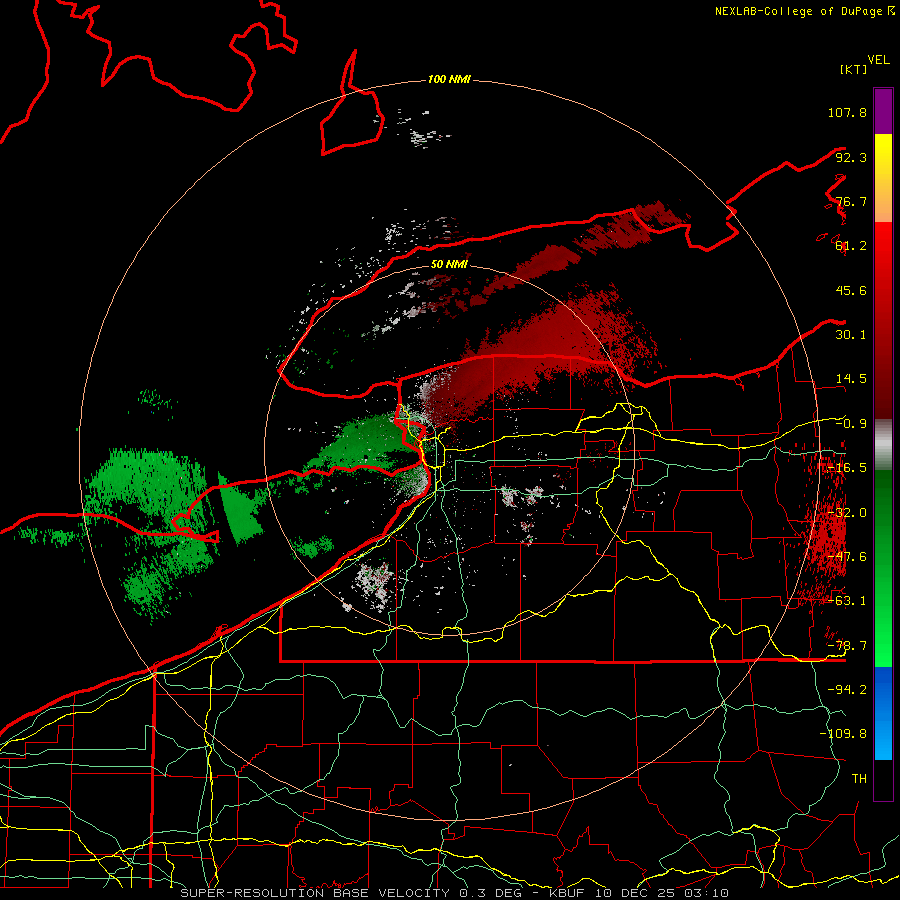Screen dimensions: 900x900
Task: Click the TH label on the legend
Action: pos(859,779)
